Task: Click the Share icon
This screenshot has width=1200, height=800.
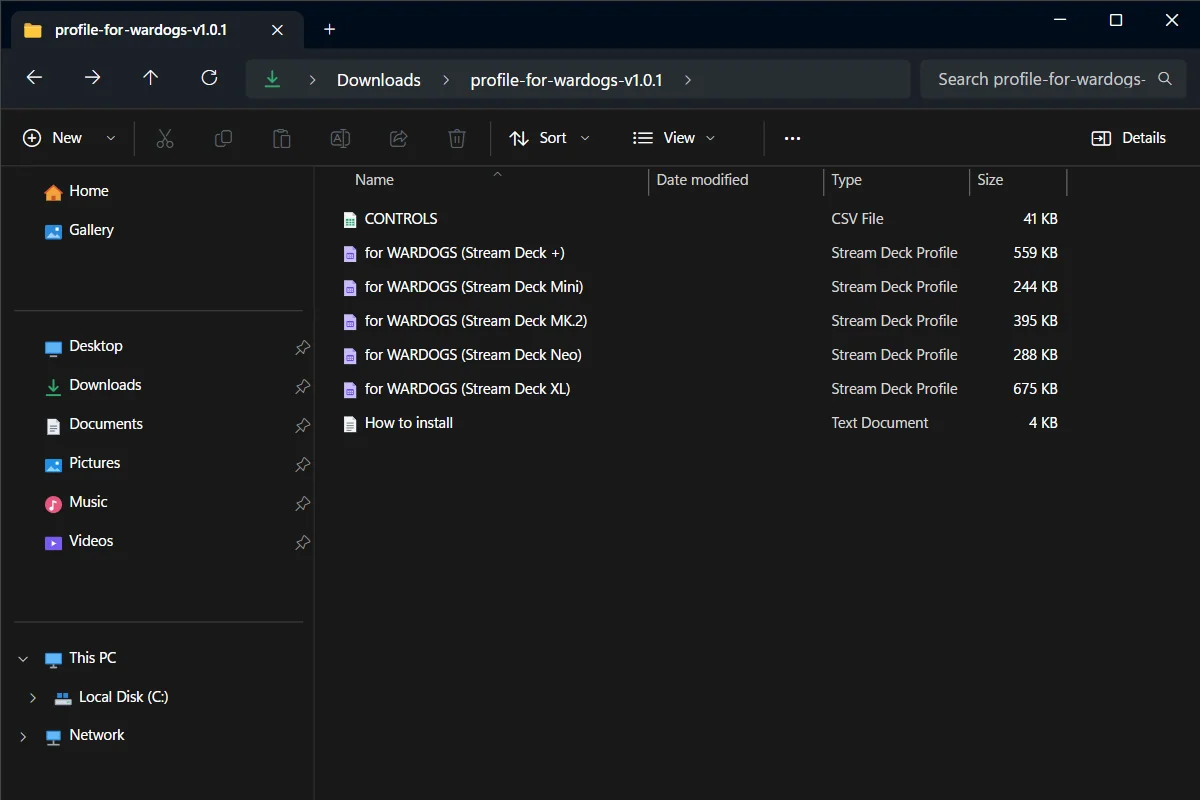Action: coord(399,138)
